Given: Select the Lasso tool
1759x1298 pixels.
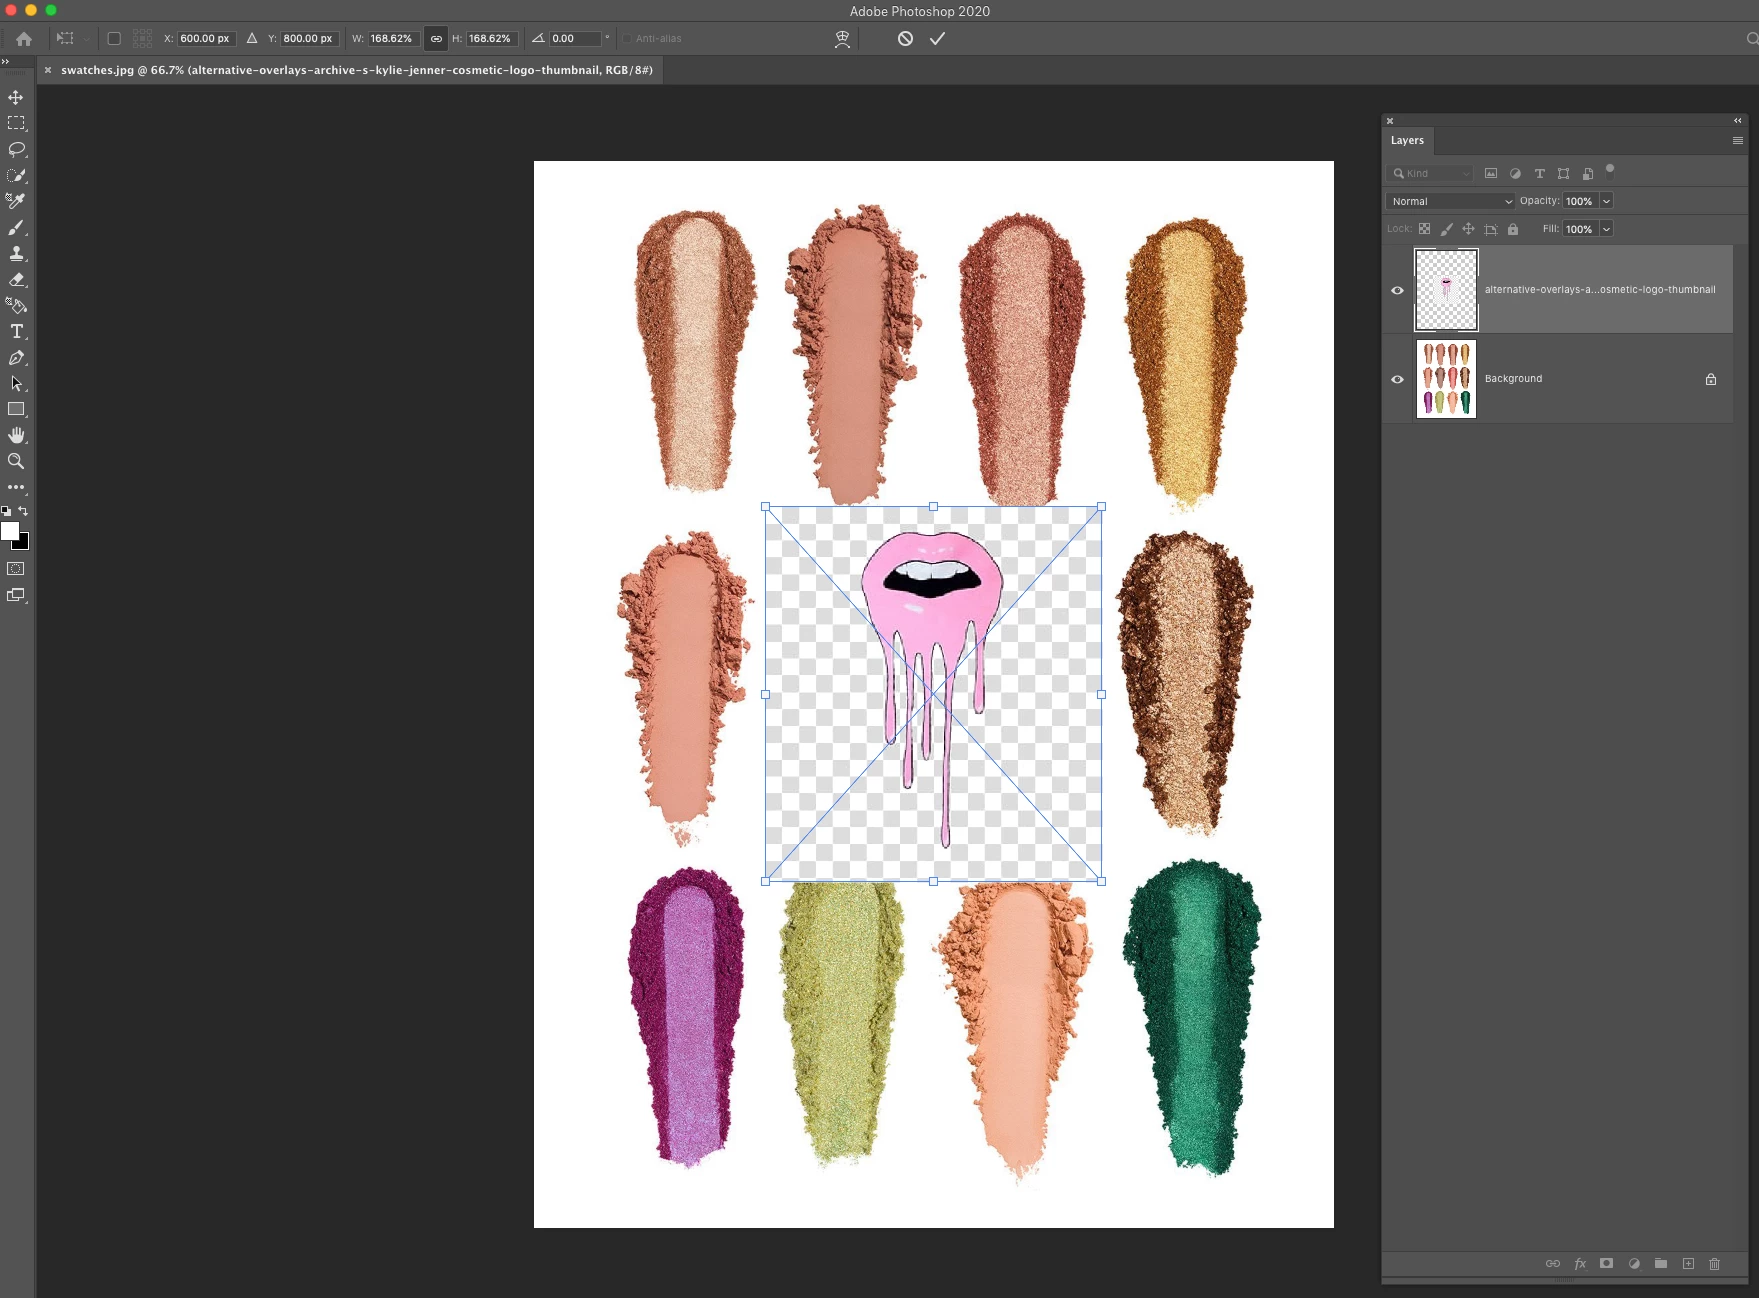Looking at the screenshot, I should [x=16, y=149].
